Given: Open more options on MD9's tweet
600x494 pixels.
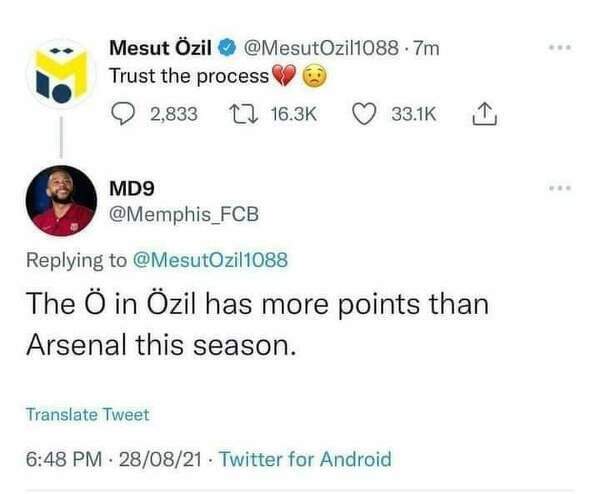Looking at the screenshot, I should coord(560,188).
